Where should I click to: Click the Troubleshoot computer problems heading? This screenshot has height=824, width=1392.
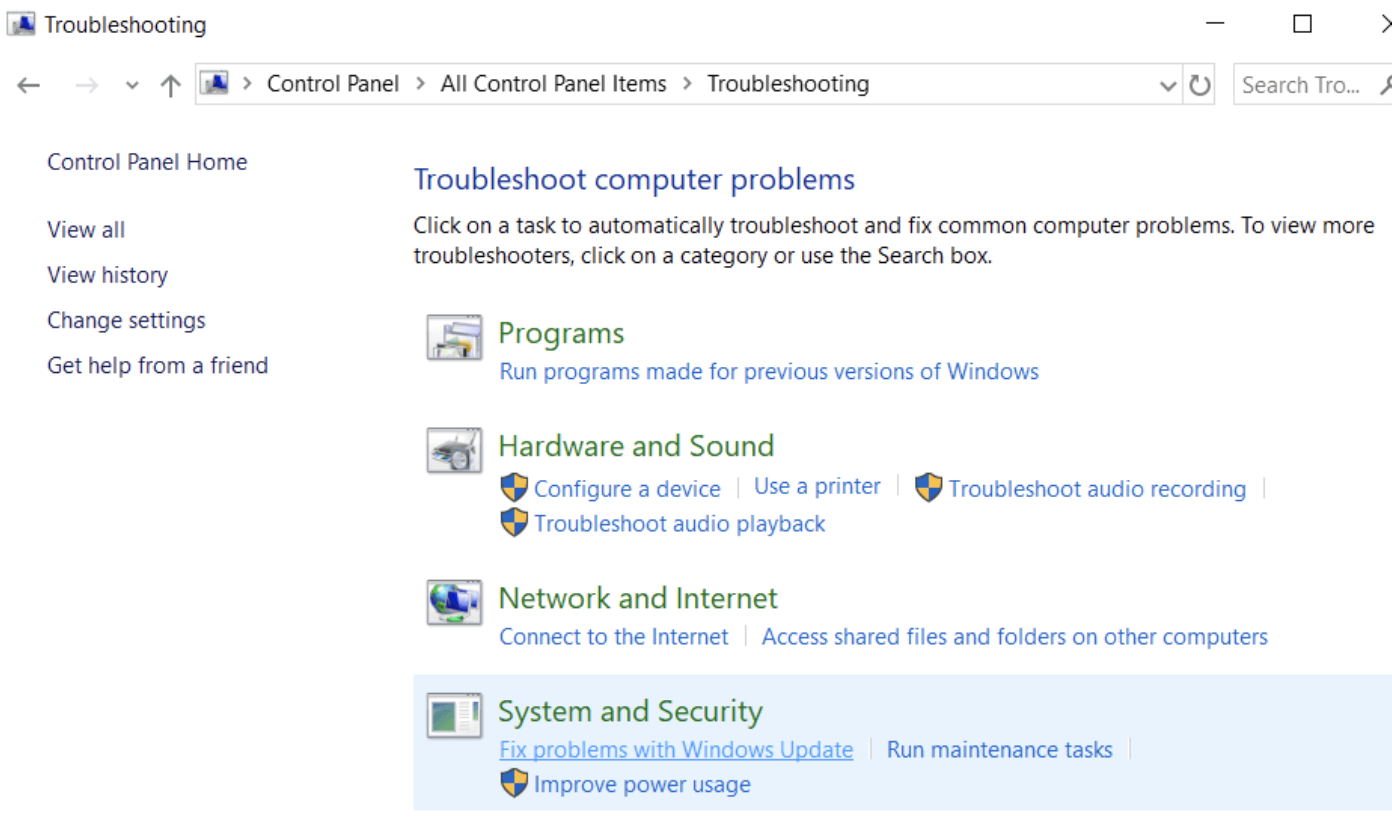[634, 180]
